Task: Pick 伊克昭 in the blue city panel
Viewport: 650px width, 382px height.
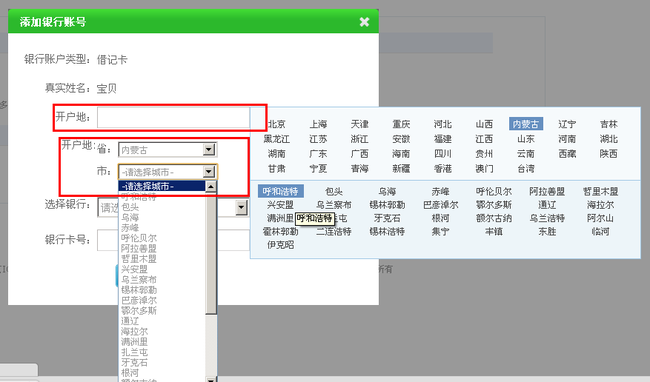Action: point(281,244)
